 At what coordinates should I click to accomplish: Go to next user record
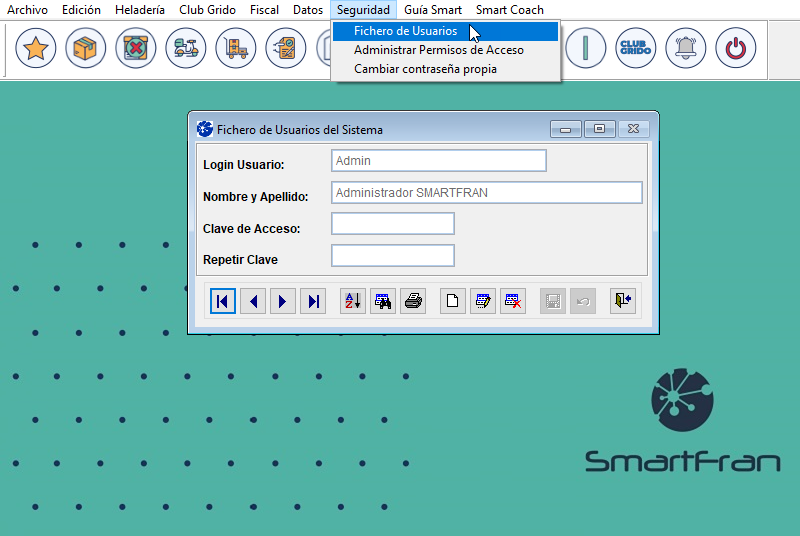tap(283, 301)
